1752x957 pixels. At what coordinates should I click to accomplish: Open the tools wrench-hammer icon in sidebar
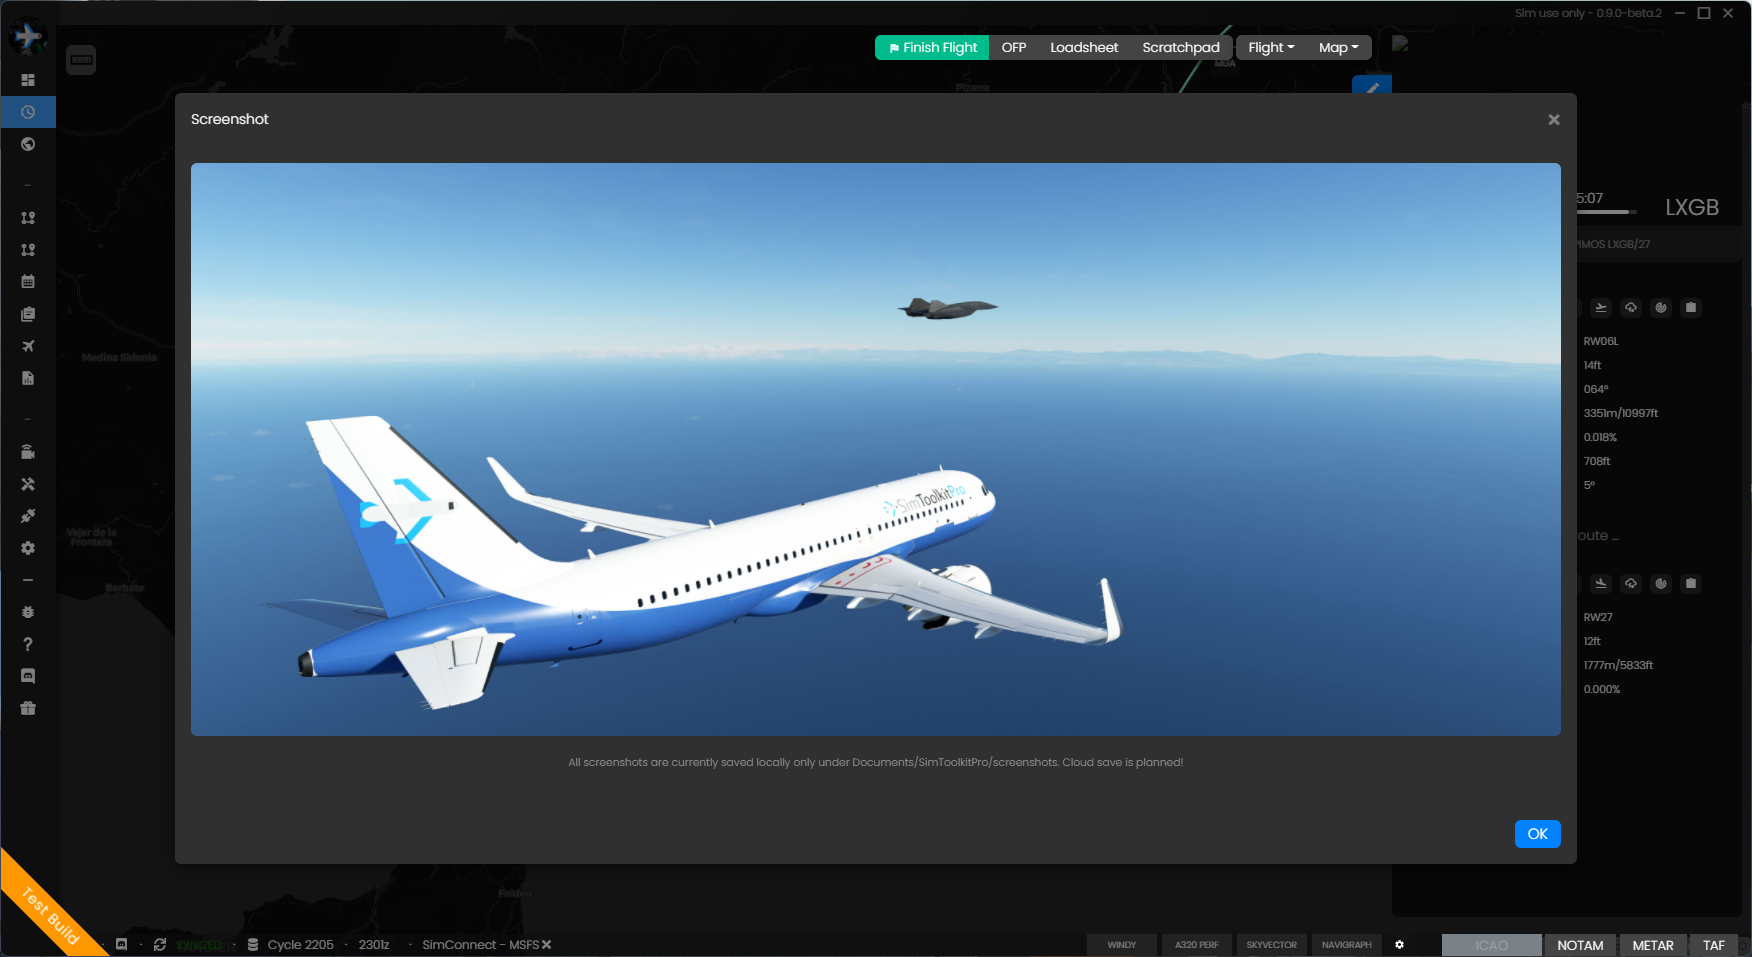coord(28,484)
